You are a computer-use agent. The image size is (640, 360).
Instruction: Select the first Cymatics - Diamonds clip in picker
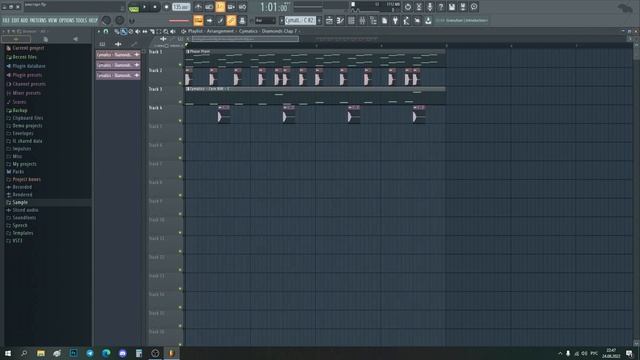tap(118, 55)
